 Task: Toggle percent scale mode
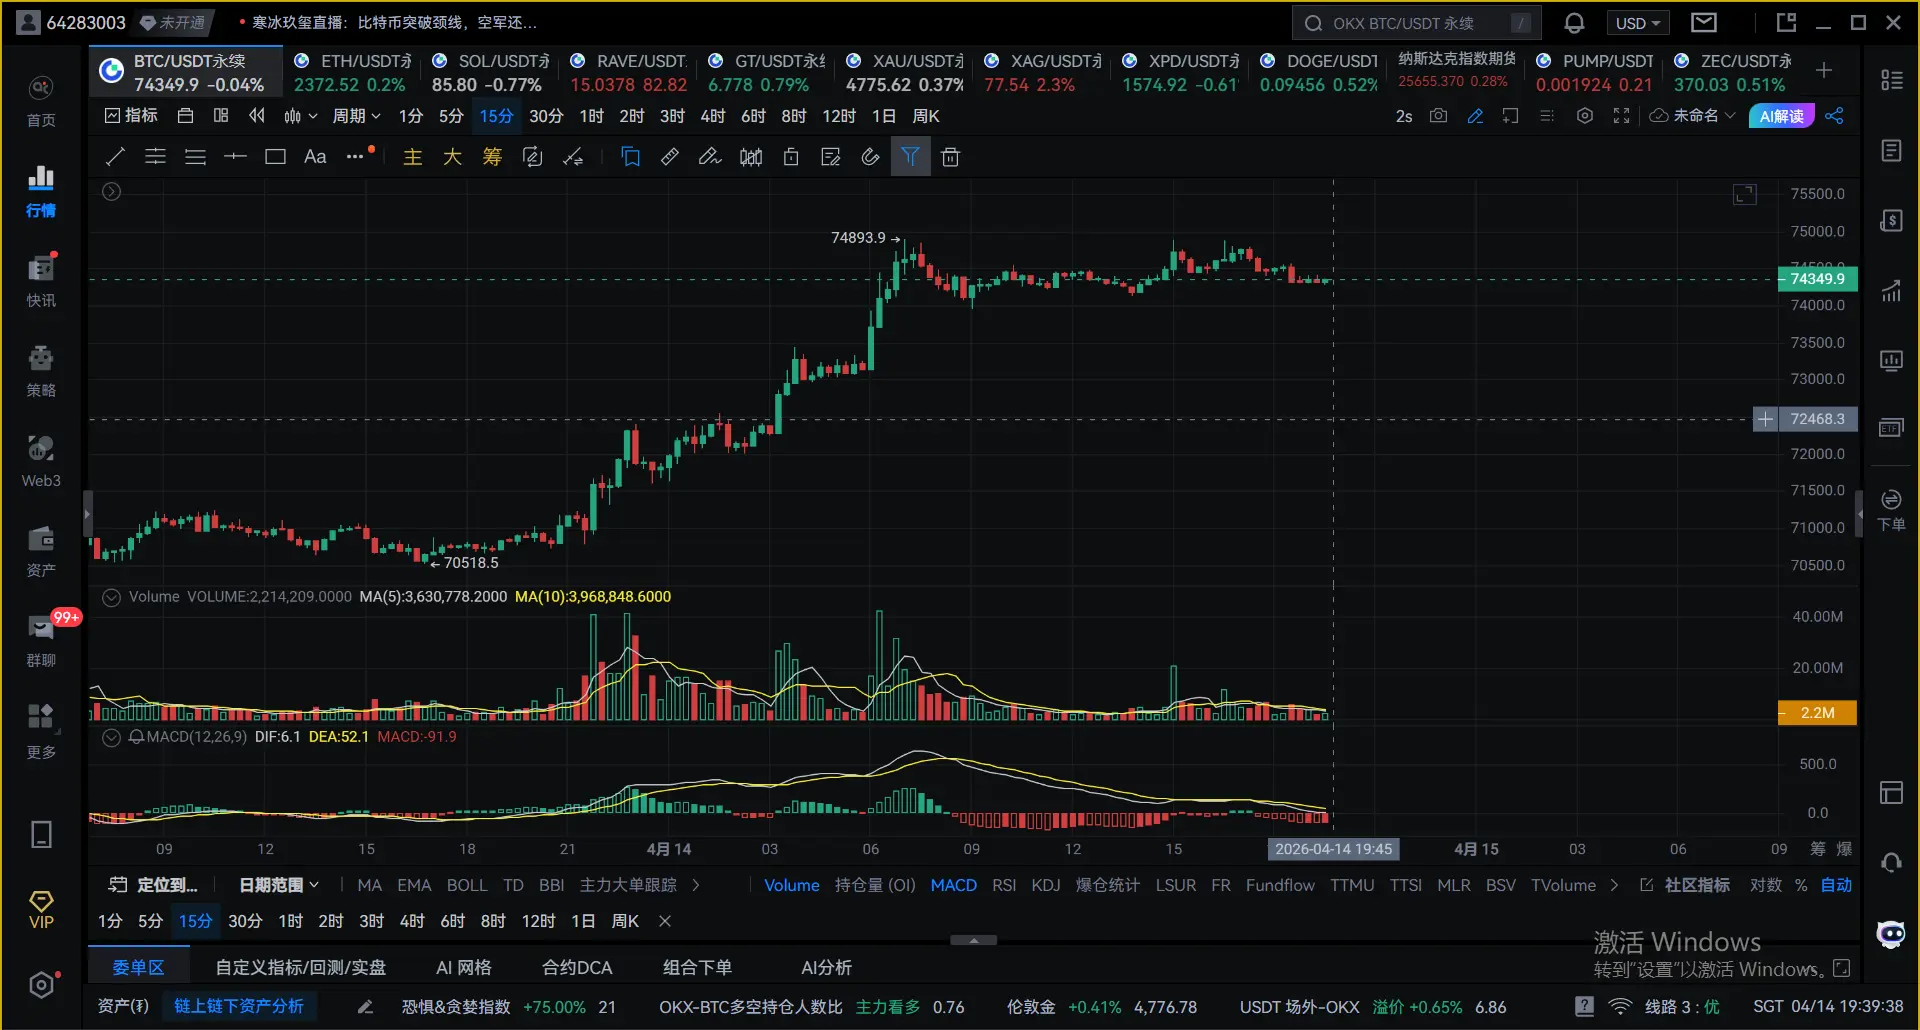tap(1801, 885)
